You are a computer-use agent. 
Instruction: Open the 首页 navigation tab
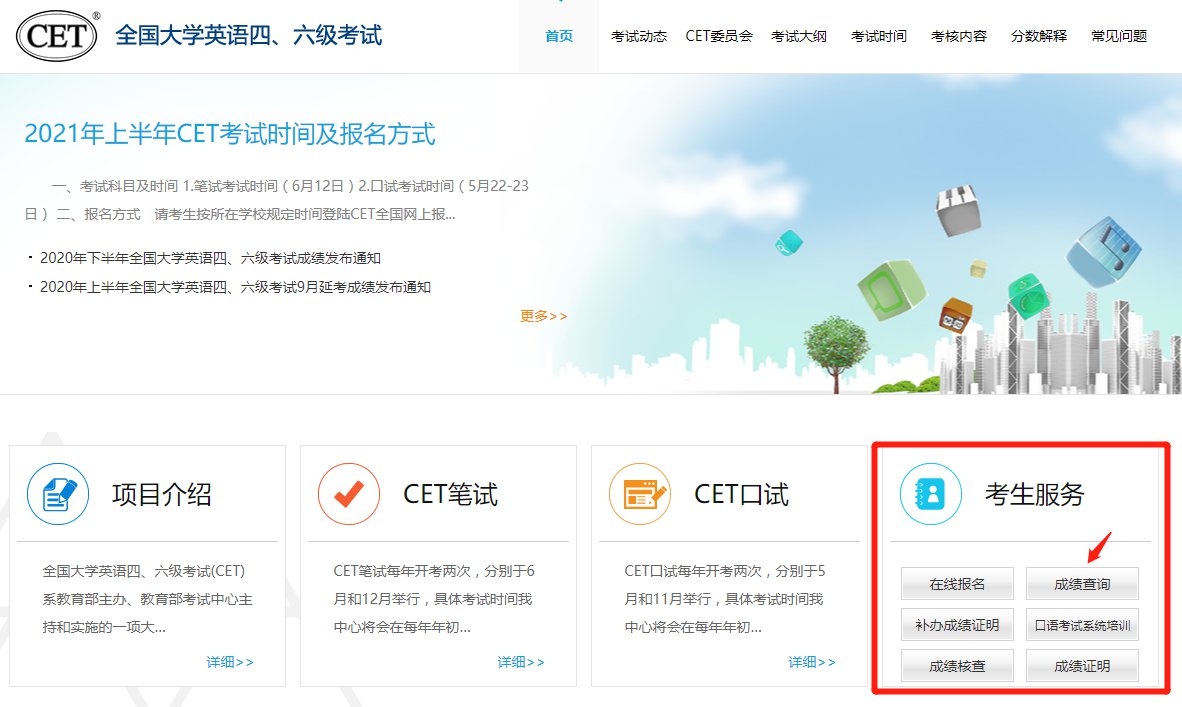click(x=559, y=37)
